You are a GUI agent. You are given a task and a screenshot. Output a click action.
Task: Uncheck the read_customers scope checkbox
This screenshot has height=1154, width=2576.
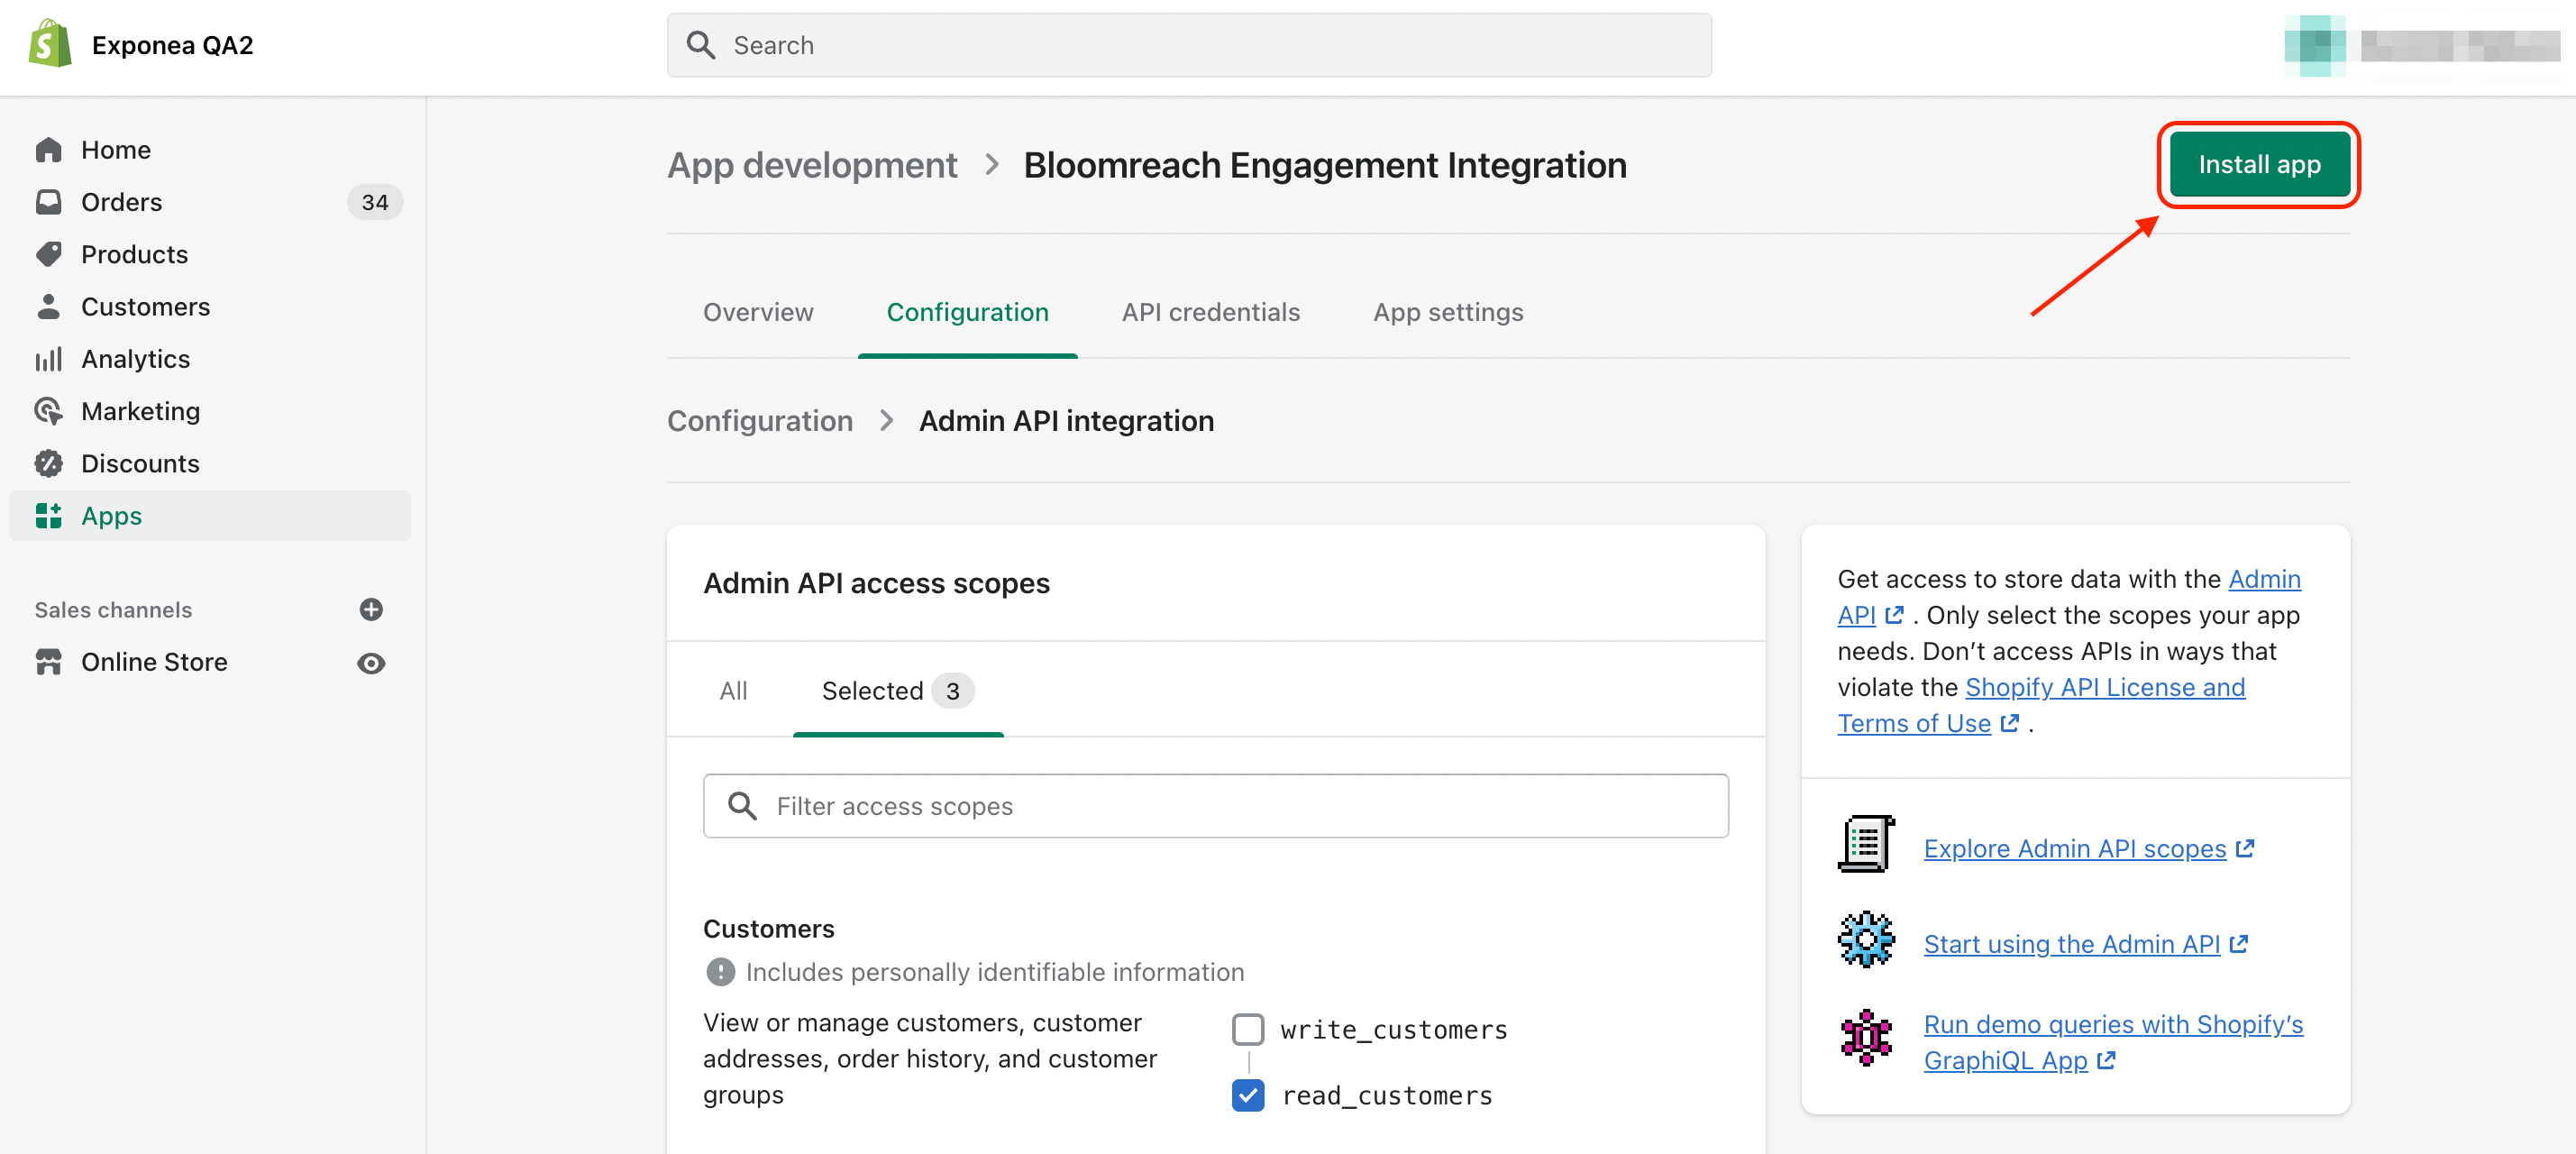click(x=1247, y=1095)
